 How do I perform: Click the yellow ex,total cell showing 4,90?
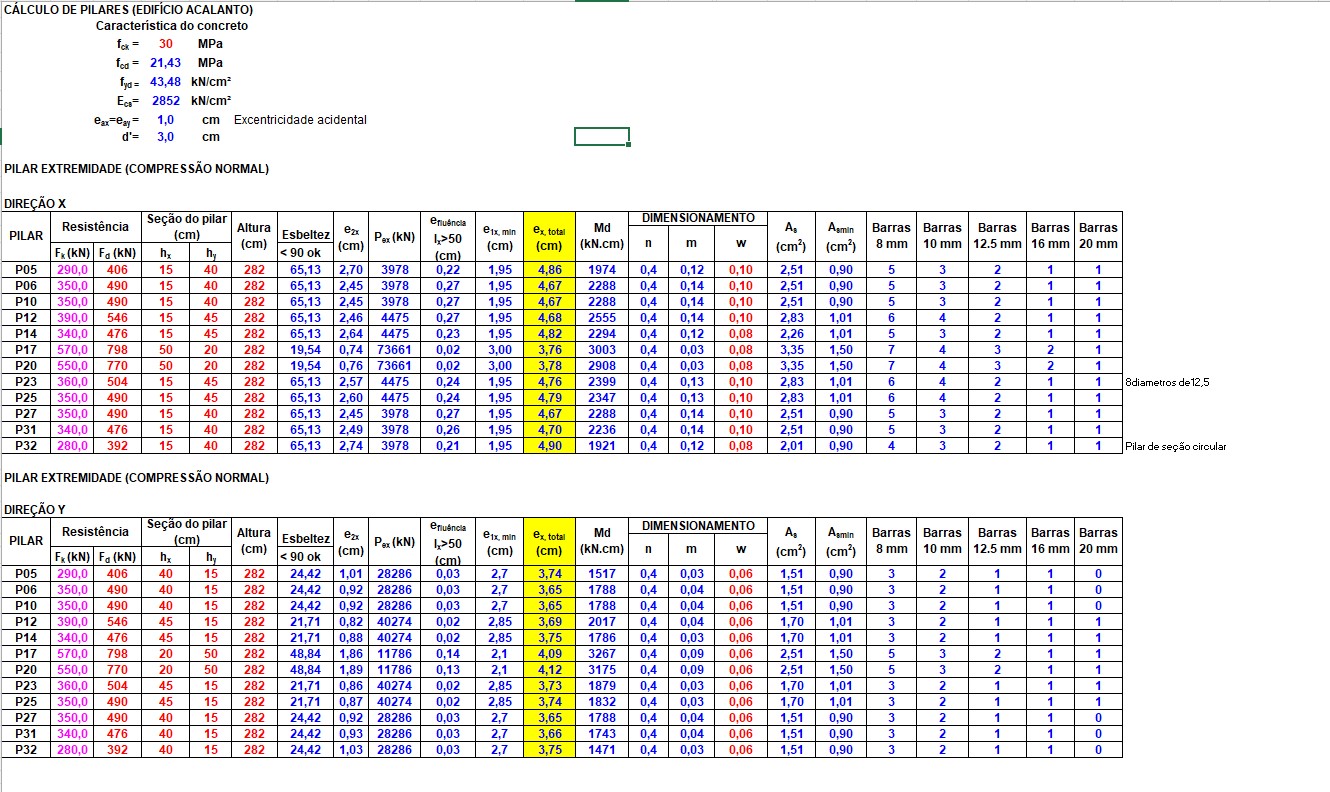tap(550, 446)
